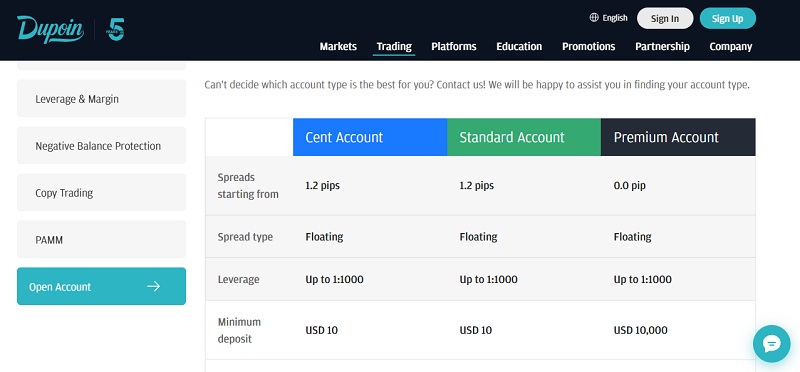This screenshot has height=372, width=800.
Task: Click '1.2 pips' under Standard Account
Action: click(477, 186)
